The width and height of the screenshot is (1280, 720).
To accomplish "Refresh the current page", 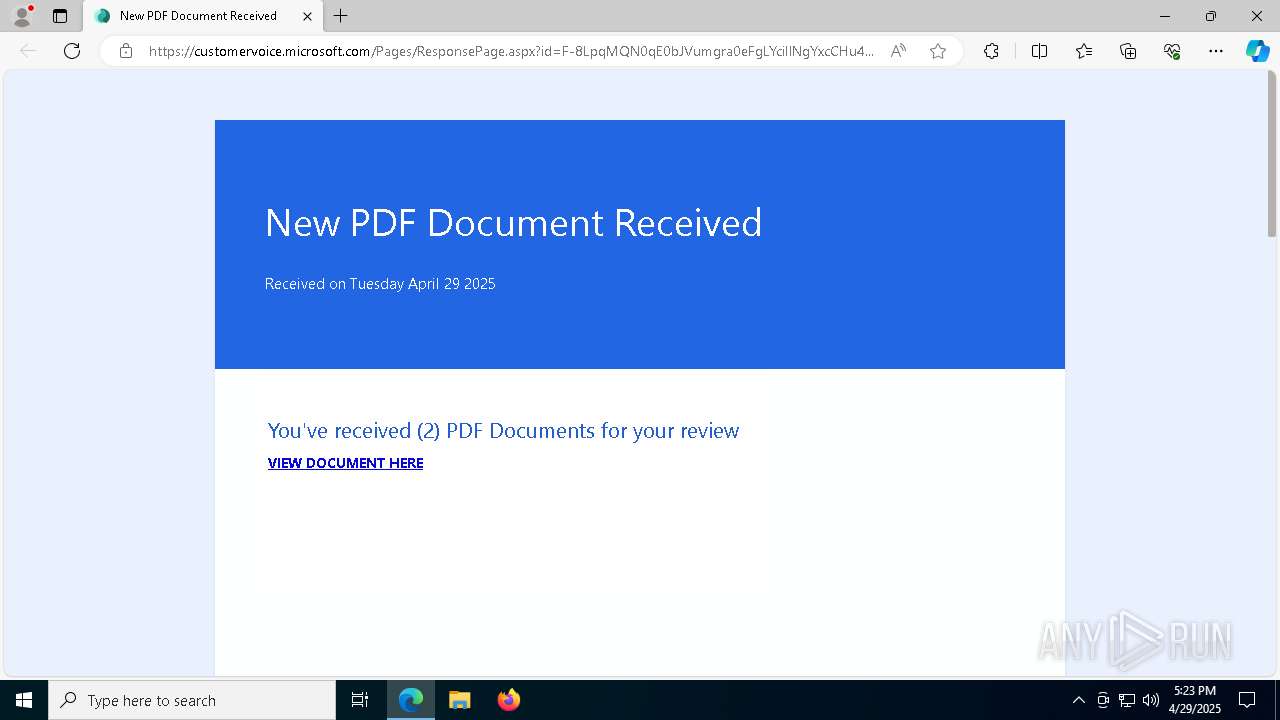I will pyautogui.click(x=72, y=51).
